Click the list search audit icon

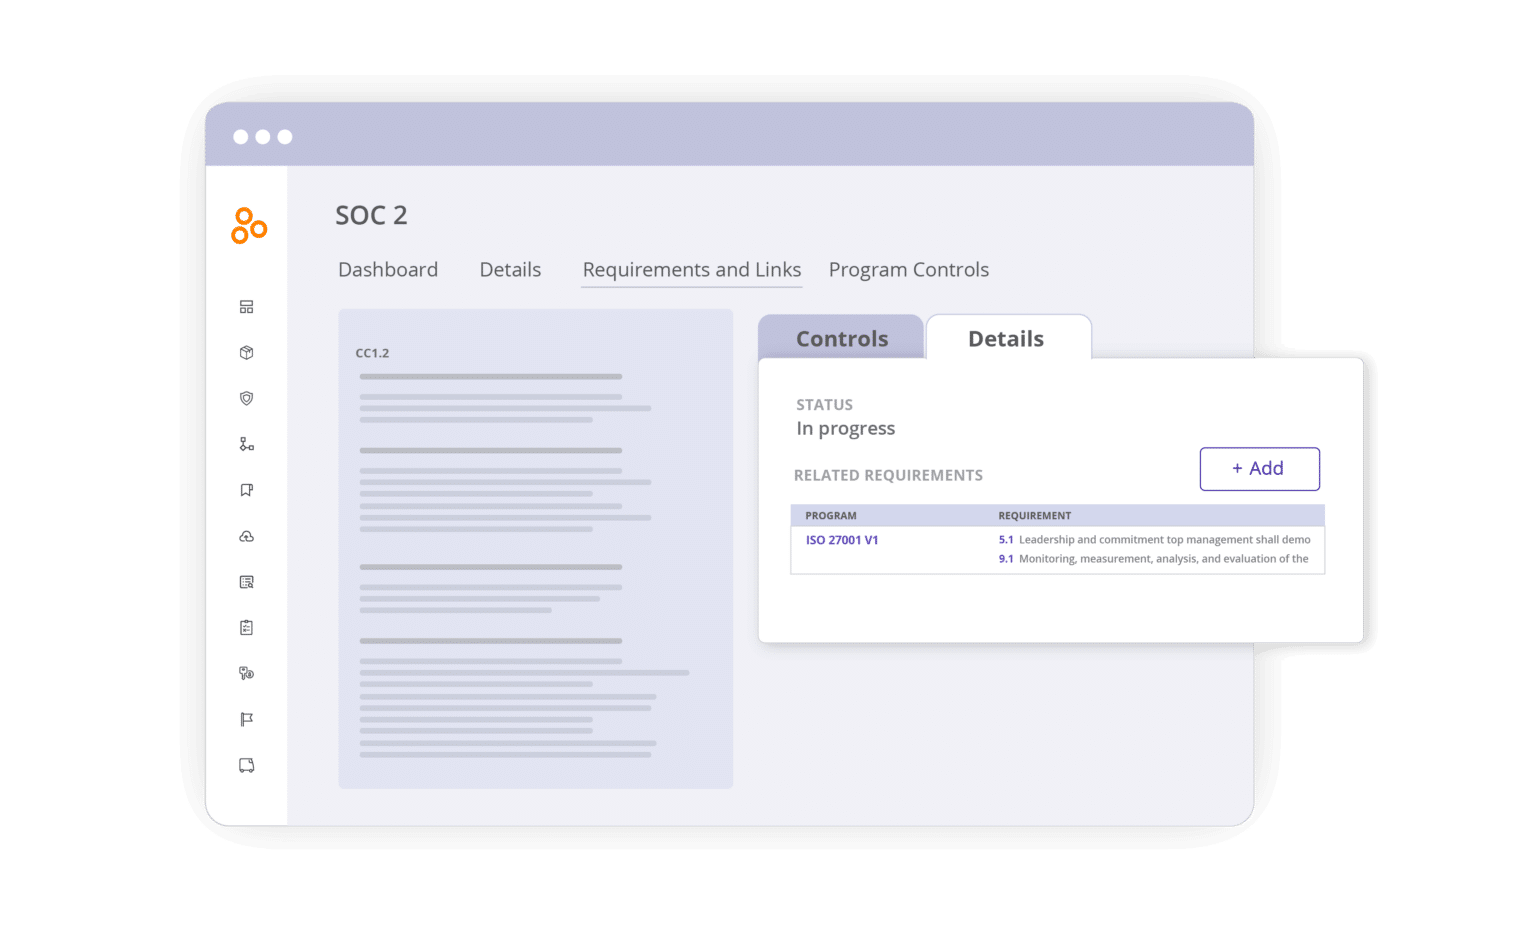click(x=246, y=582)
